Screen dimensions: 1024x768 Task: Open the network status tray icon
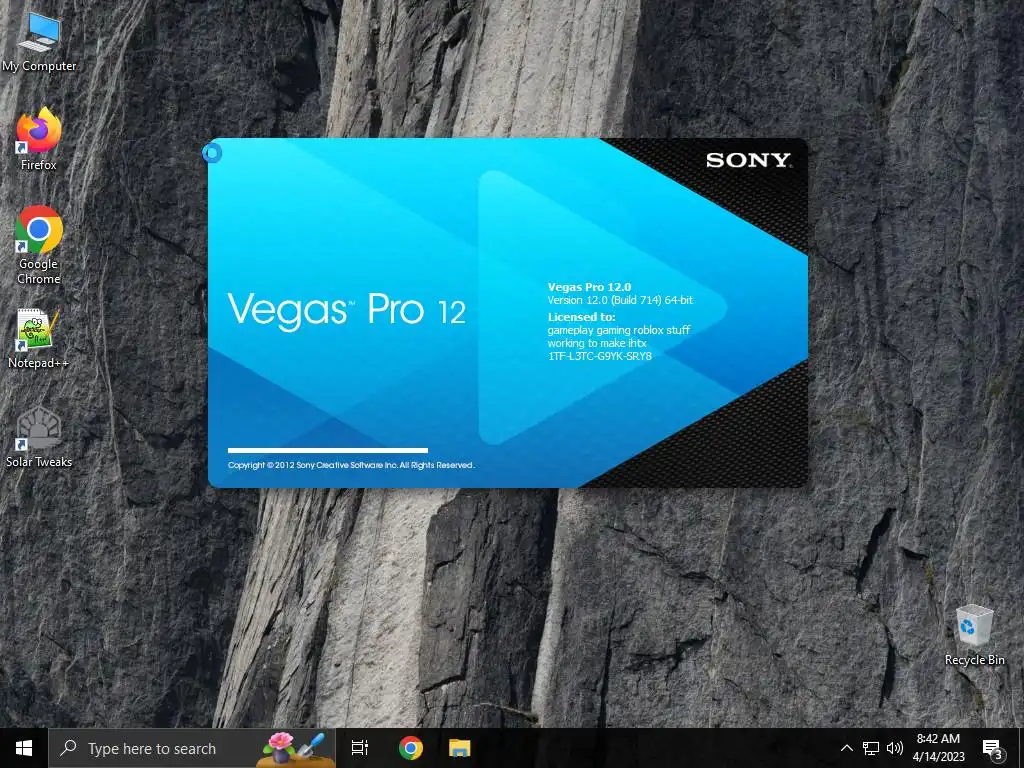[871, 748]
